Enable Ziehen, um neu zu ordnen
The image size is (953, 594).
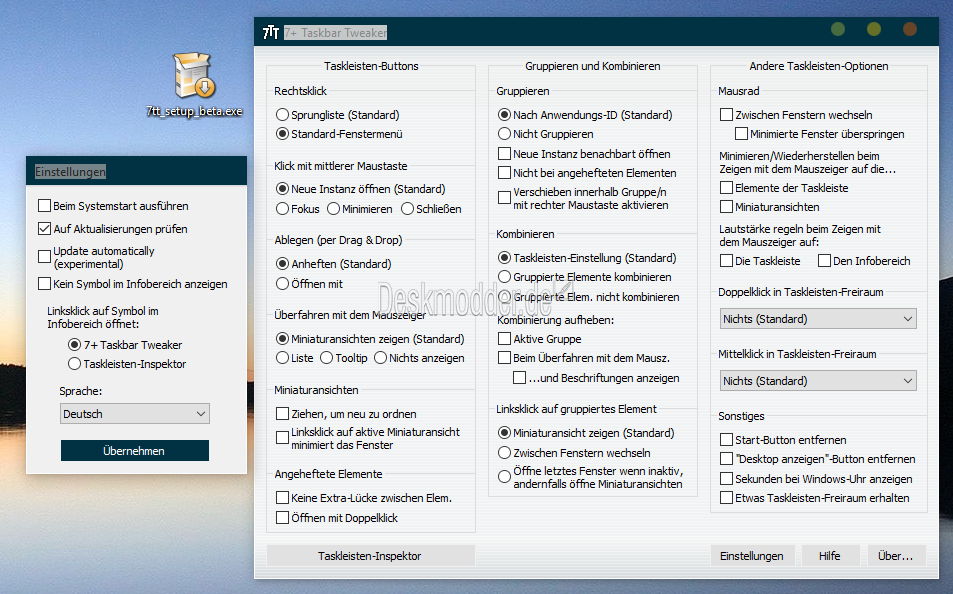click(282, 413)
